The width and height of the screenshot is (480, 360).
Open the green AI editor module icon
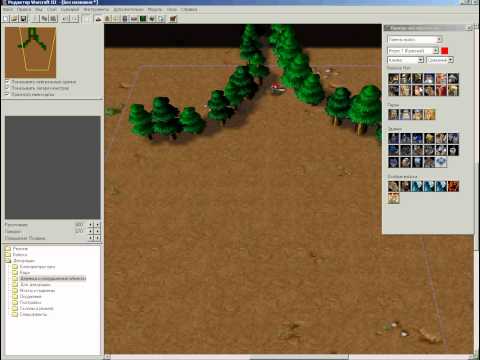143,19
